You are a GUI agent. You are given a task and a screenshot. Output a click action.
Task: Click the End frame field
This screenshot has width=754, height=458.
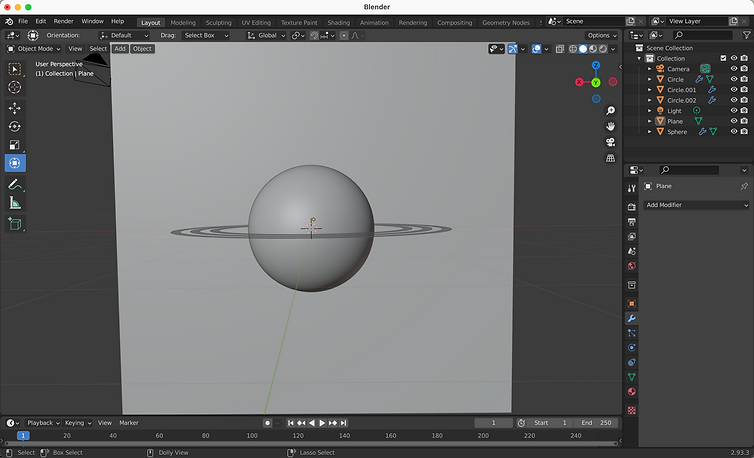pyautogui.click(x=596, y=423)
